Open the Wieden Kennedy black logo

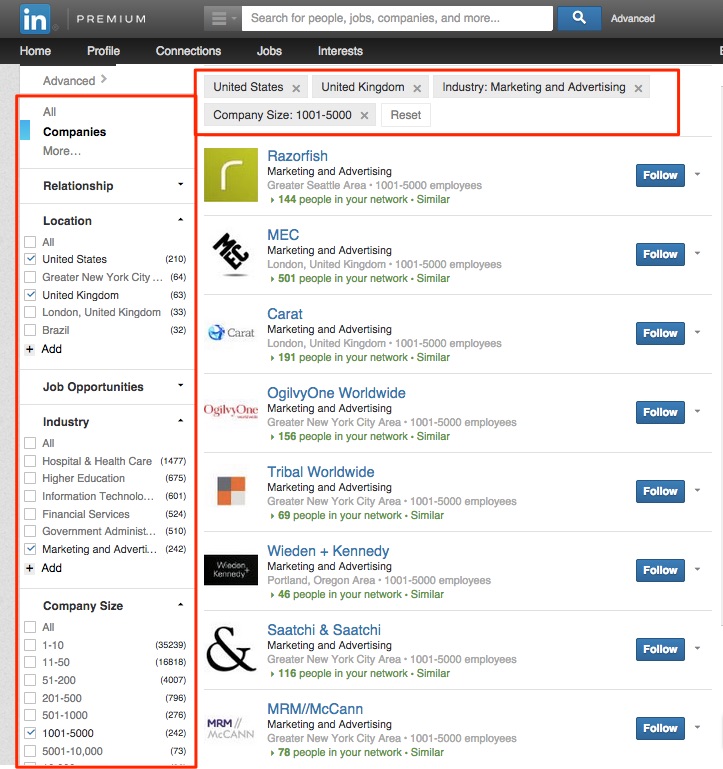231,570
